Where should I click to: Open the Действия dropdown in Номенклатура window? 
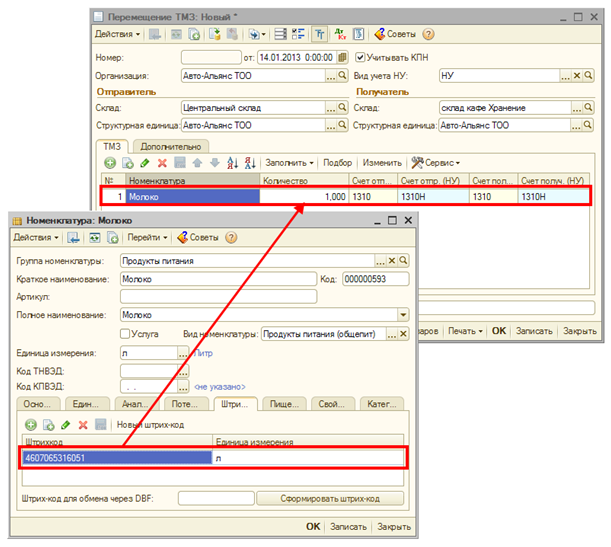pyautogui.click(x=36, y=237)
